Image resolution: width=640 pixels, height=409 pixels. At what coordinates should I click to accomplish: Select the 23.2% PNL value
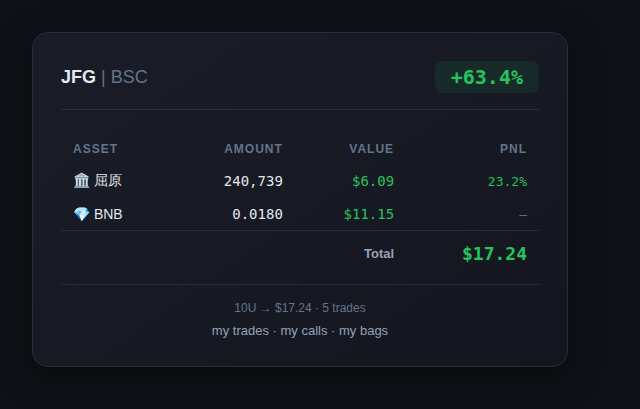(x=507, y=182)
